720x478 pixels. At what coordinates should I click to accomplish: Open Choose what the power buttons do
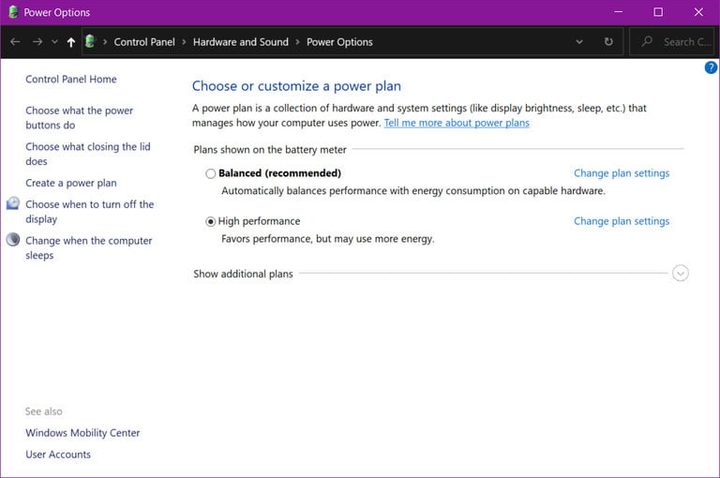(79, 118)
